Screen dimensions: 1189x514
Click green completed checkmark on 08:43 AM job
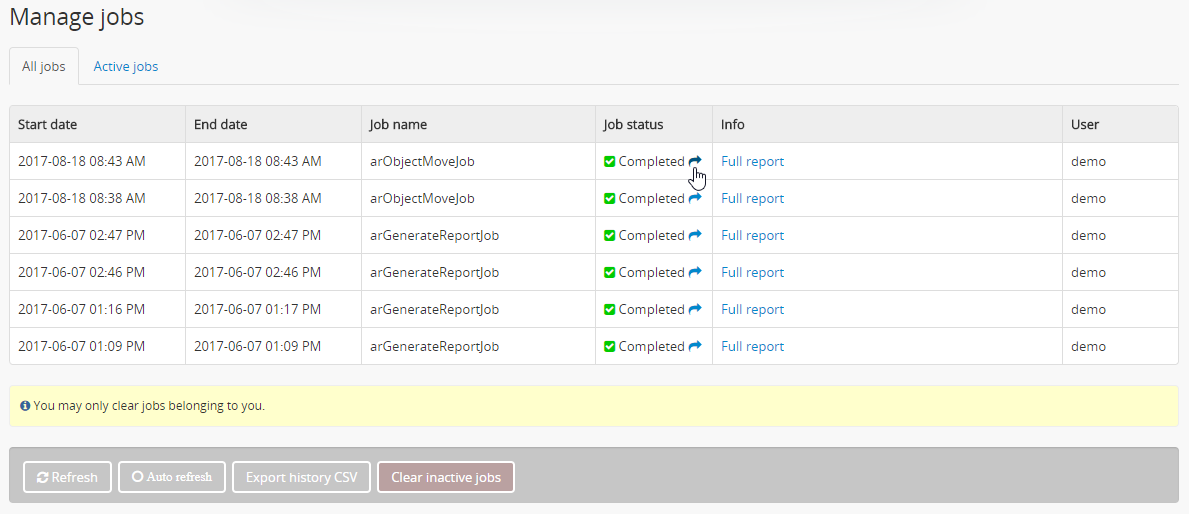[x=610, y=161]
